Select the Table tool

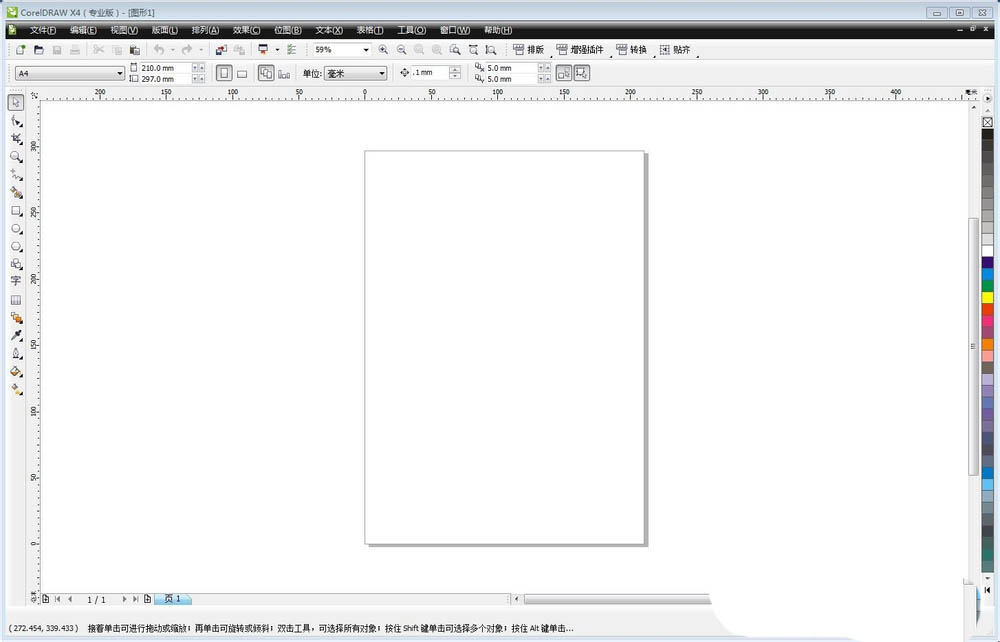tap(16, 300)
